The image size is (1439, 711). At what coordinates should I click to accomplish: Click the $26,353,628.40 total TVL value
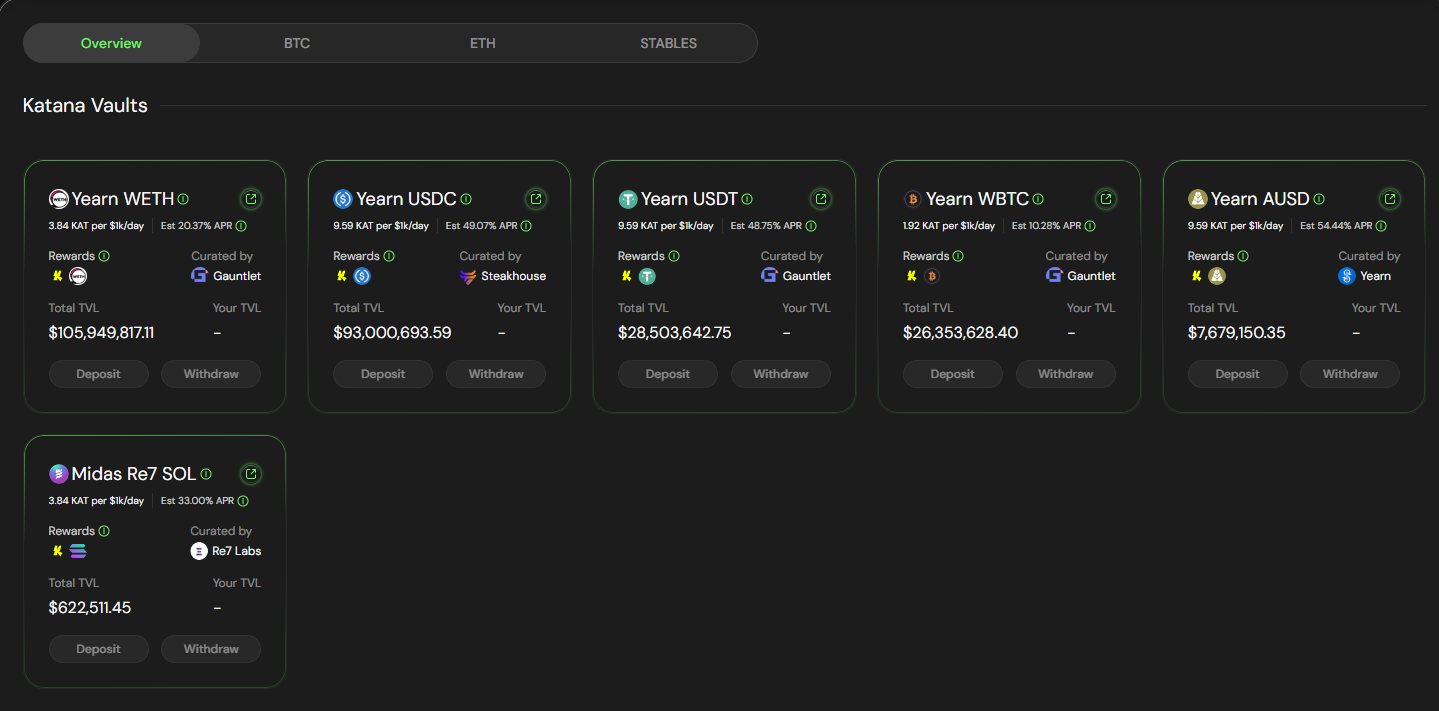(x=960, y=332)
